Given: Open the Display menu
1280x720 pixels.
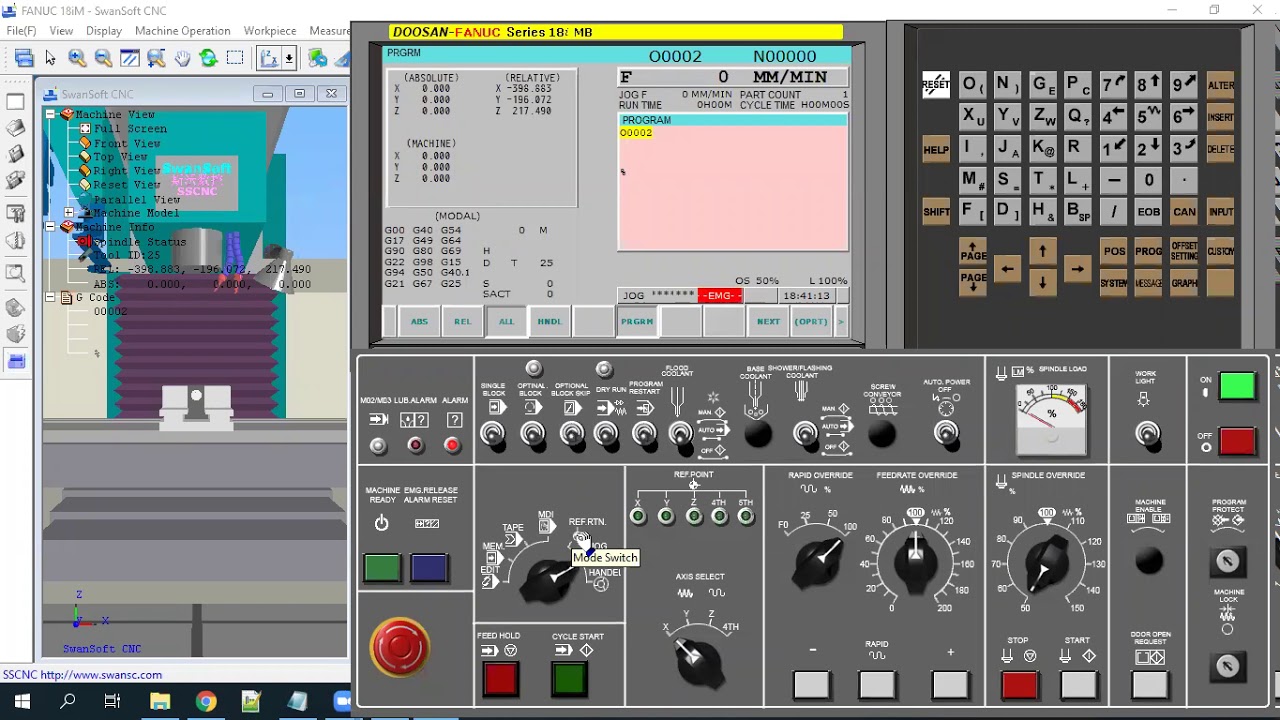Looking at the screenshot, I should click(x=104, y=31).
